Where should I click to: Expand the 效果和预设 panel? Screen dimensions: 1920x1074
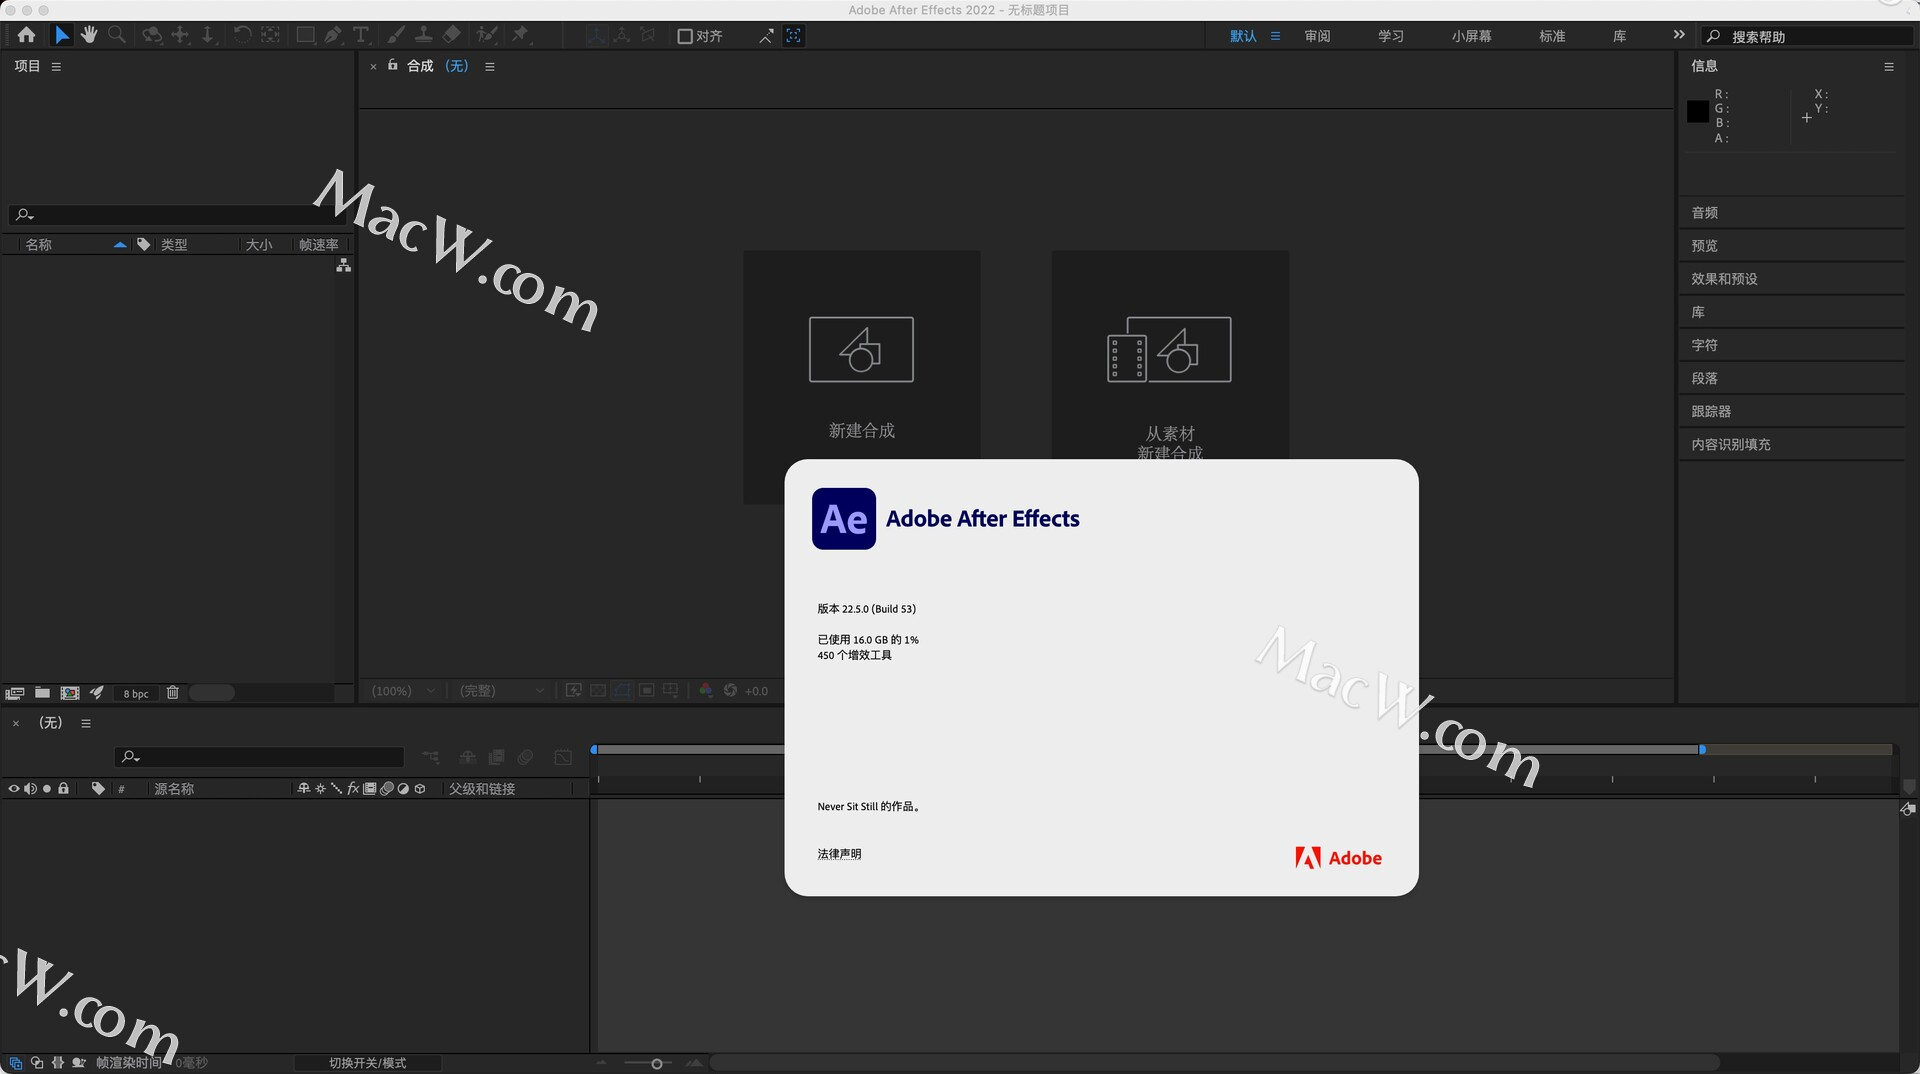click(x=1790, y=278)
